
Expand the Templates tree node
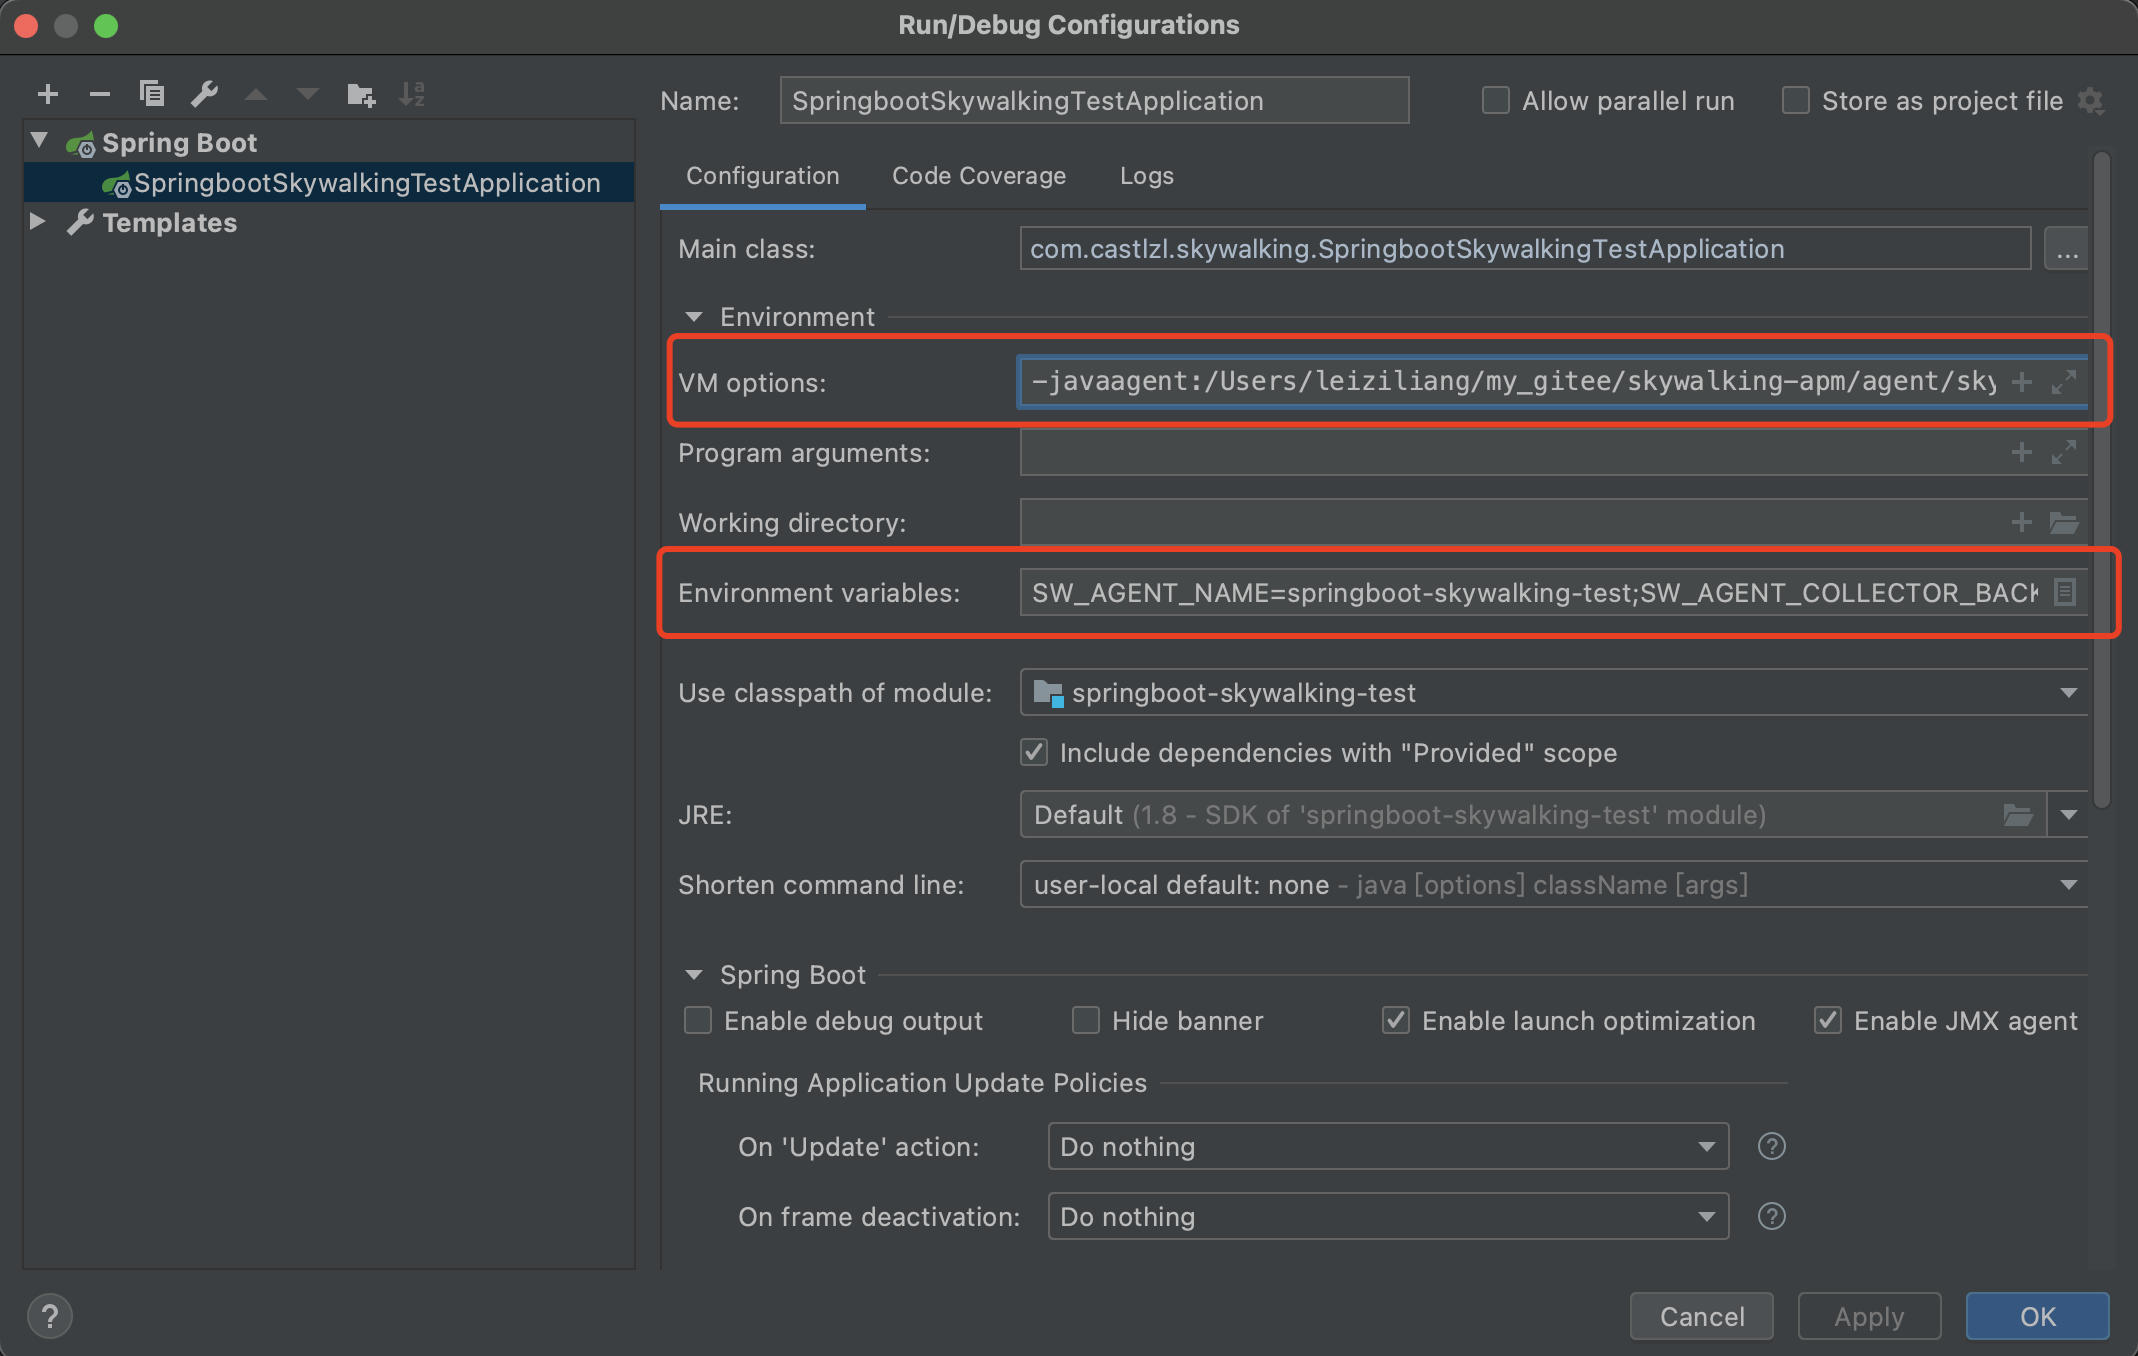[x=39, y=222]
